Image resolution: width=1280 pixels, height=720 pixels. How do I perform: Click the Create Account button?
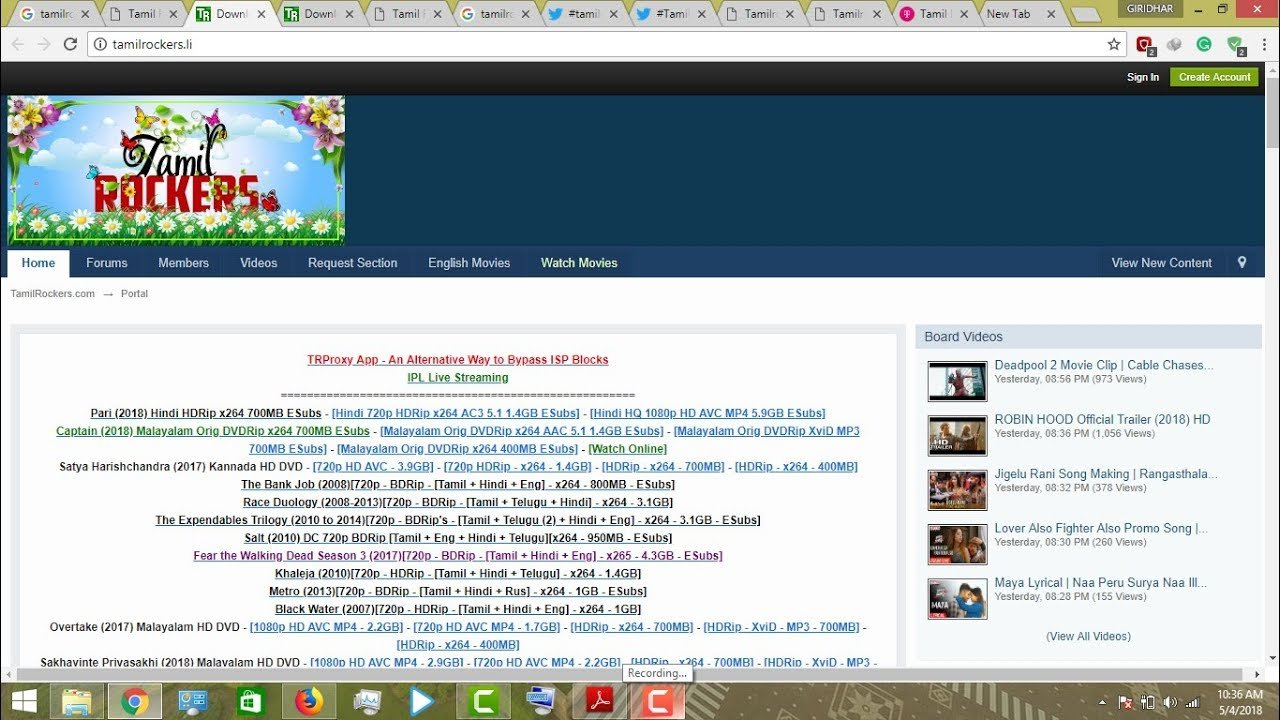tap(1214, 77)
